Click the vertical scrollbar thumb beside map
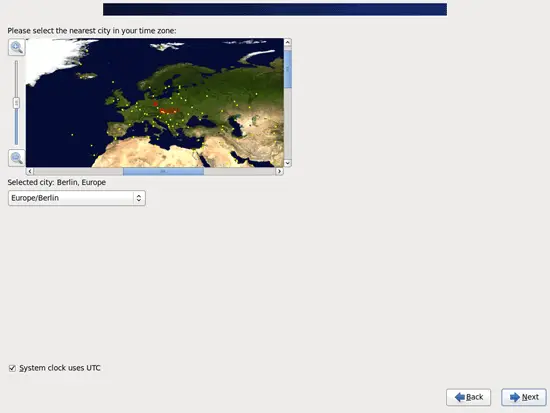 tap(288, 69)
